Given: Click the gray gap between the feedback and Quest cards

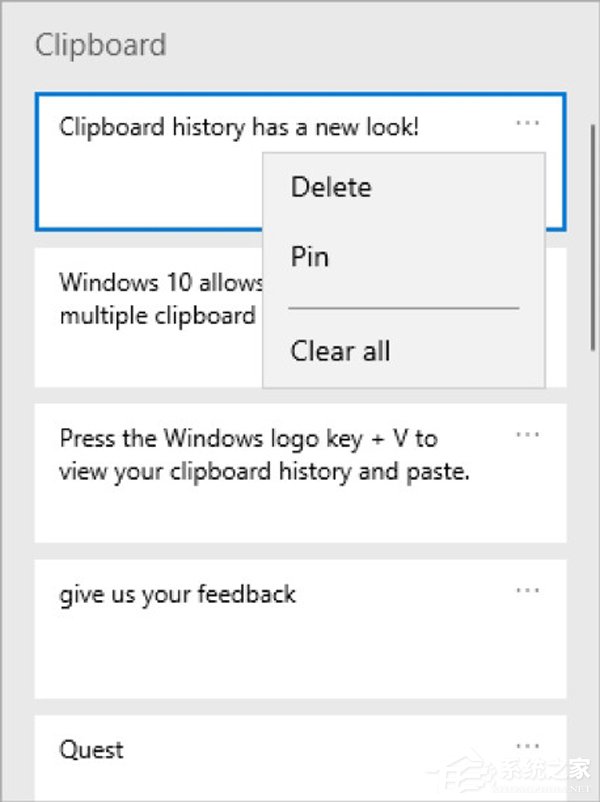Looking at the screenshot, I should [x=300, y=707].
